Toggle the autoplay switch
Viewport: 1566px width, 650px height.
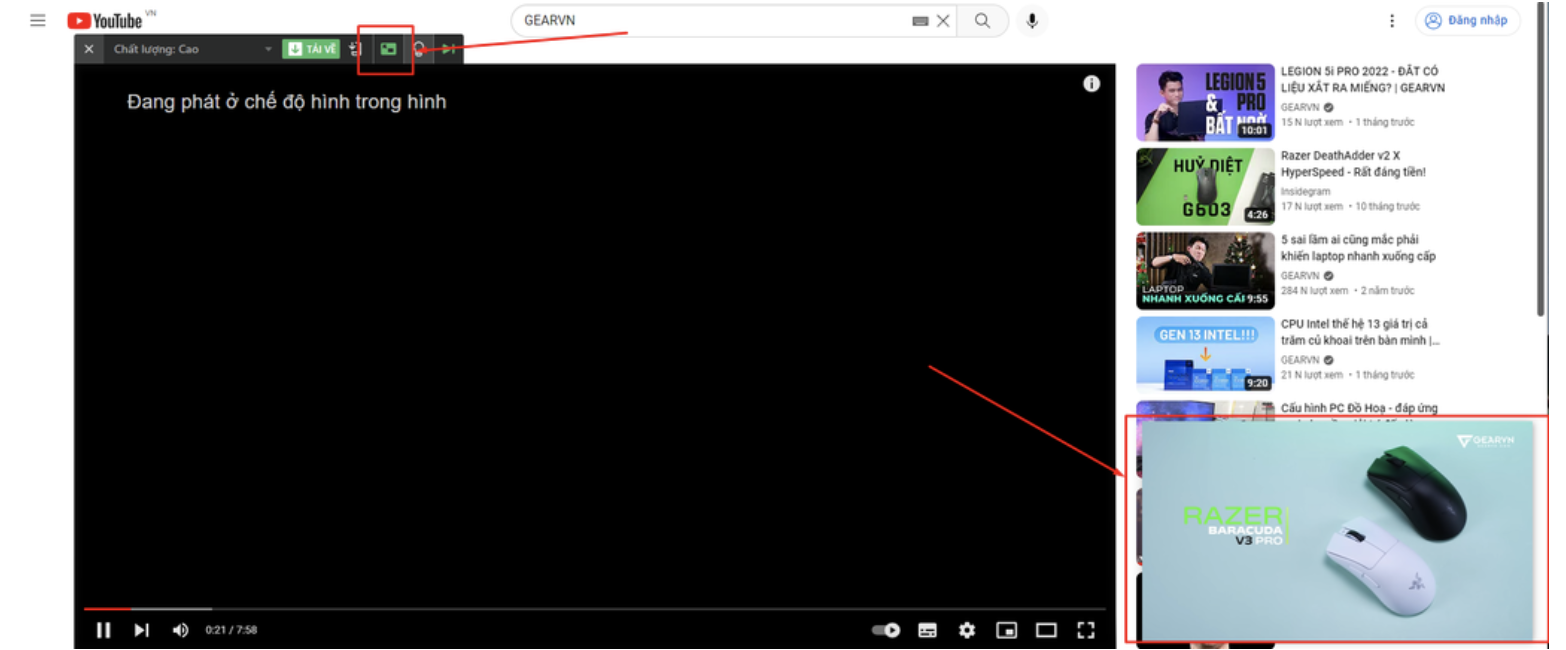(886, 630)
